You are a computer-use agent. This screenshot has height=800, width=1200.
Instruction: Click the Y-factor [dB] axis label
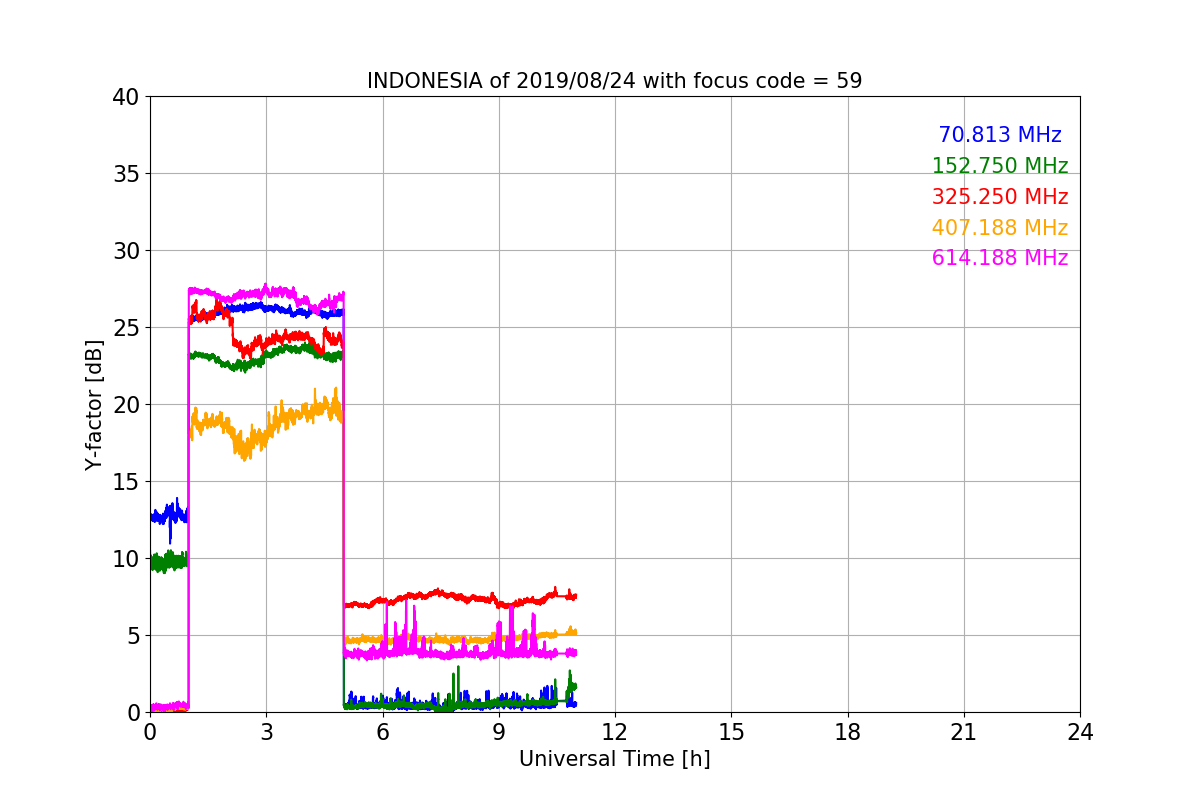tap(94, 404)
